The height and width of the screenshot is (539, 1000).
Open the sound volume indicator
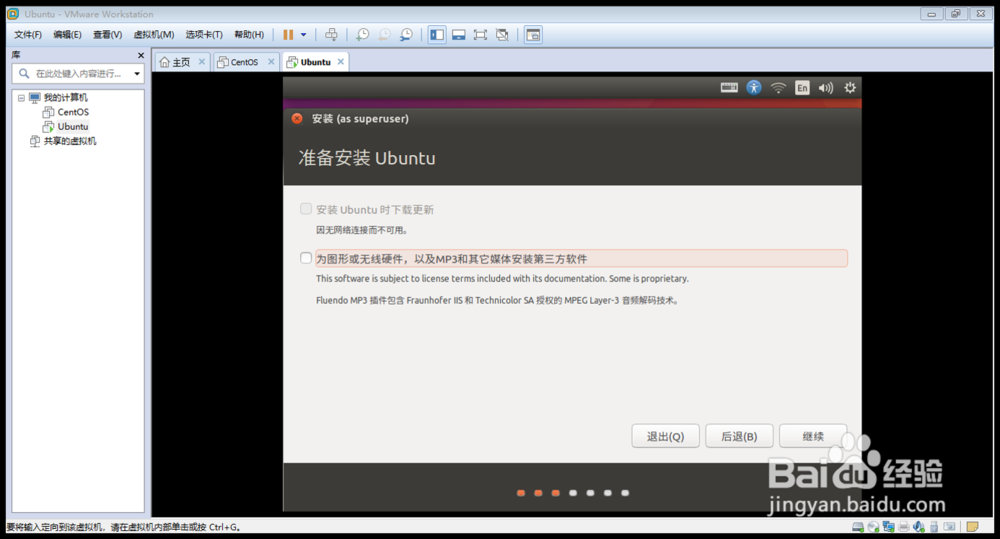(x=826, y=88)
